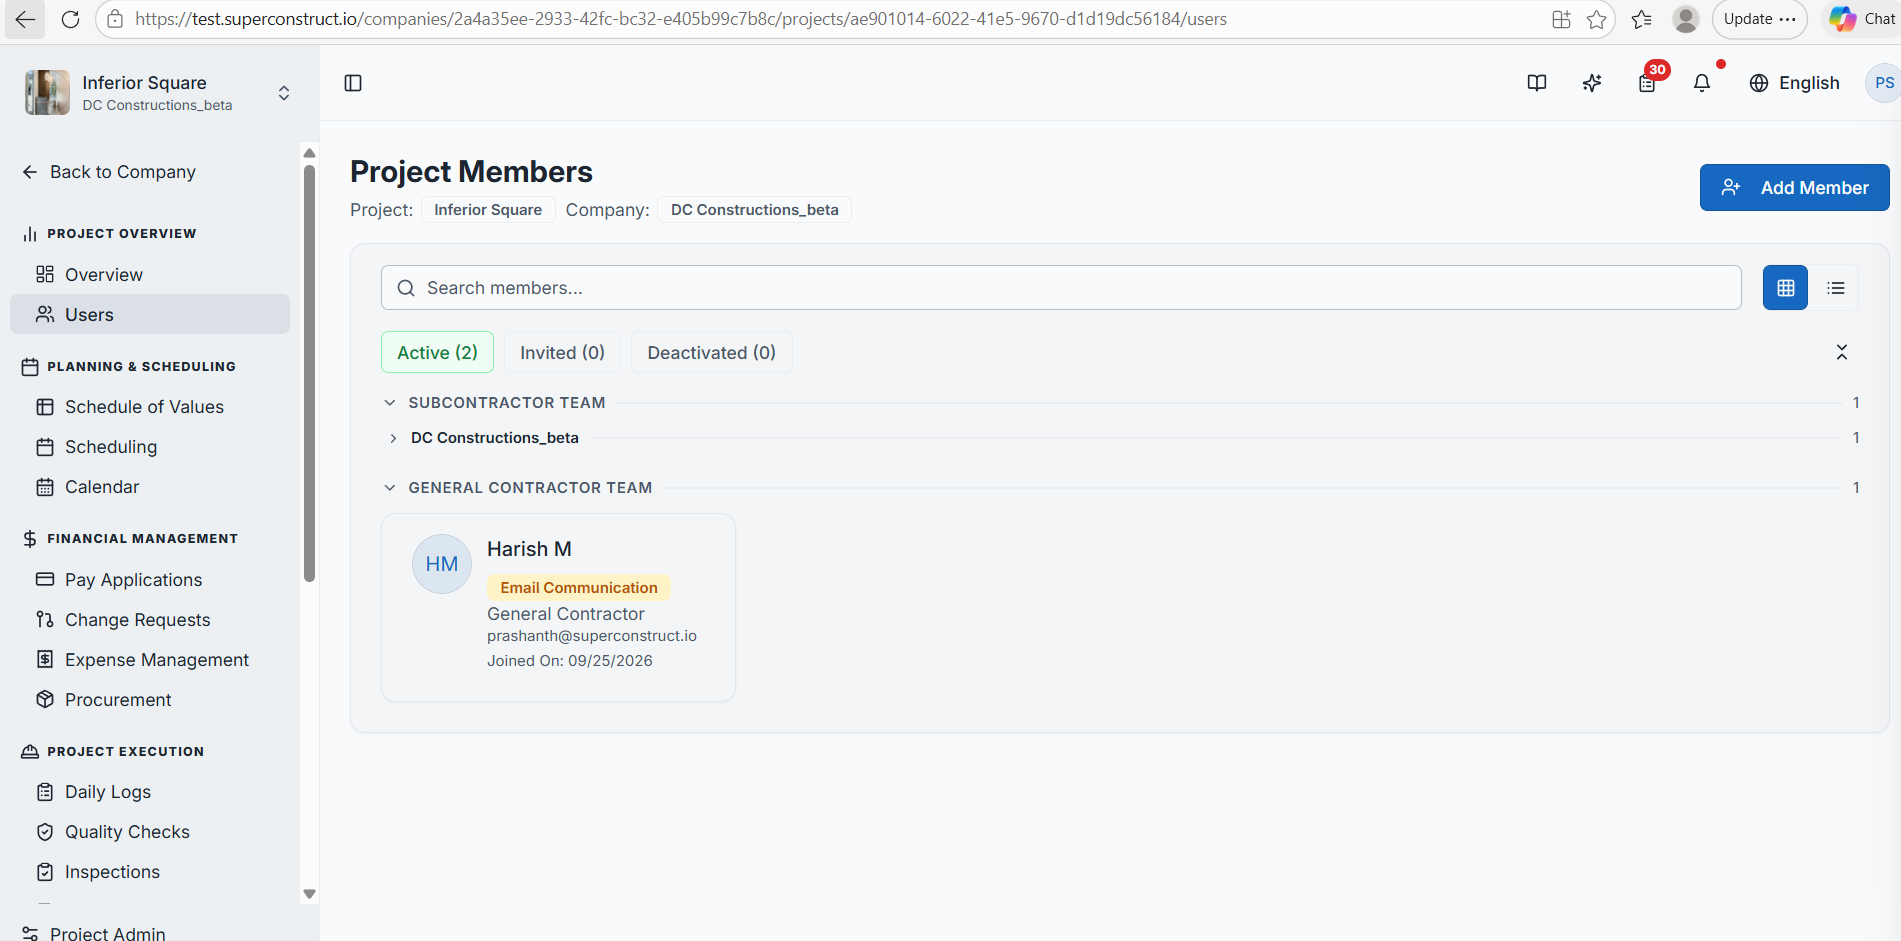The height and width of the screenshot is (941, 1901).
Task: Open the project switcher for Inferior Square
Action: click(x=158, y=93)
